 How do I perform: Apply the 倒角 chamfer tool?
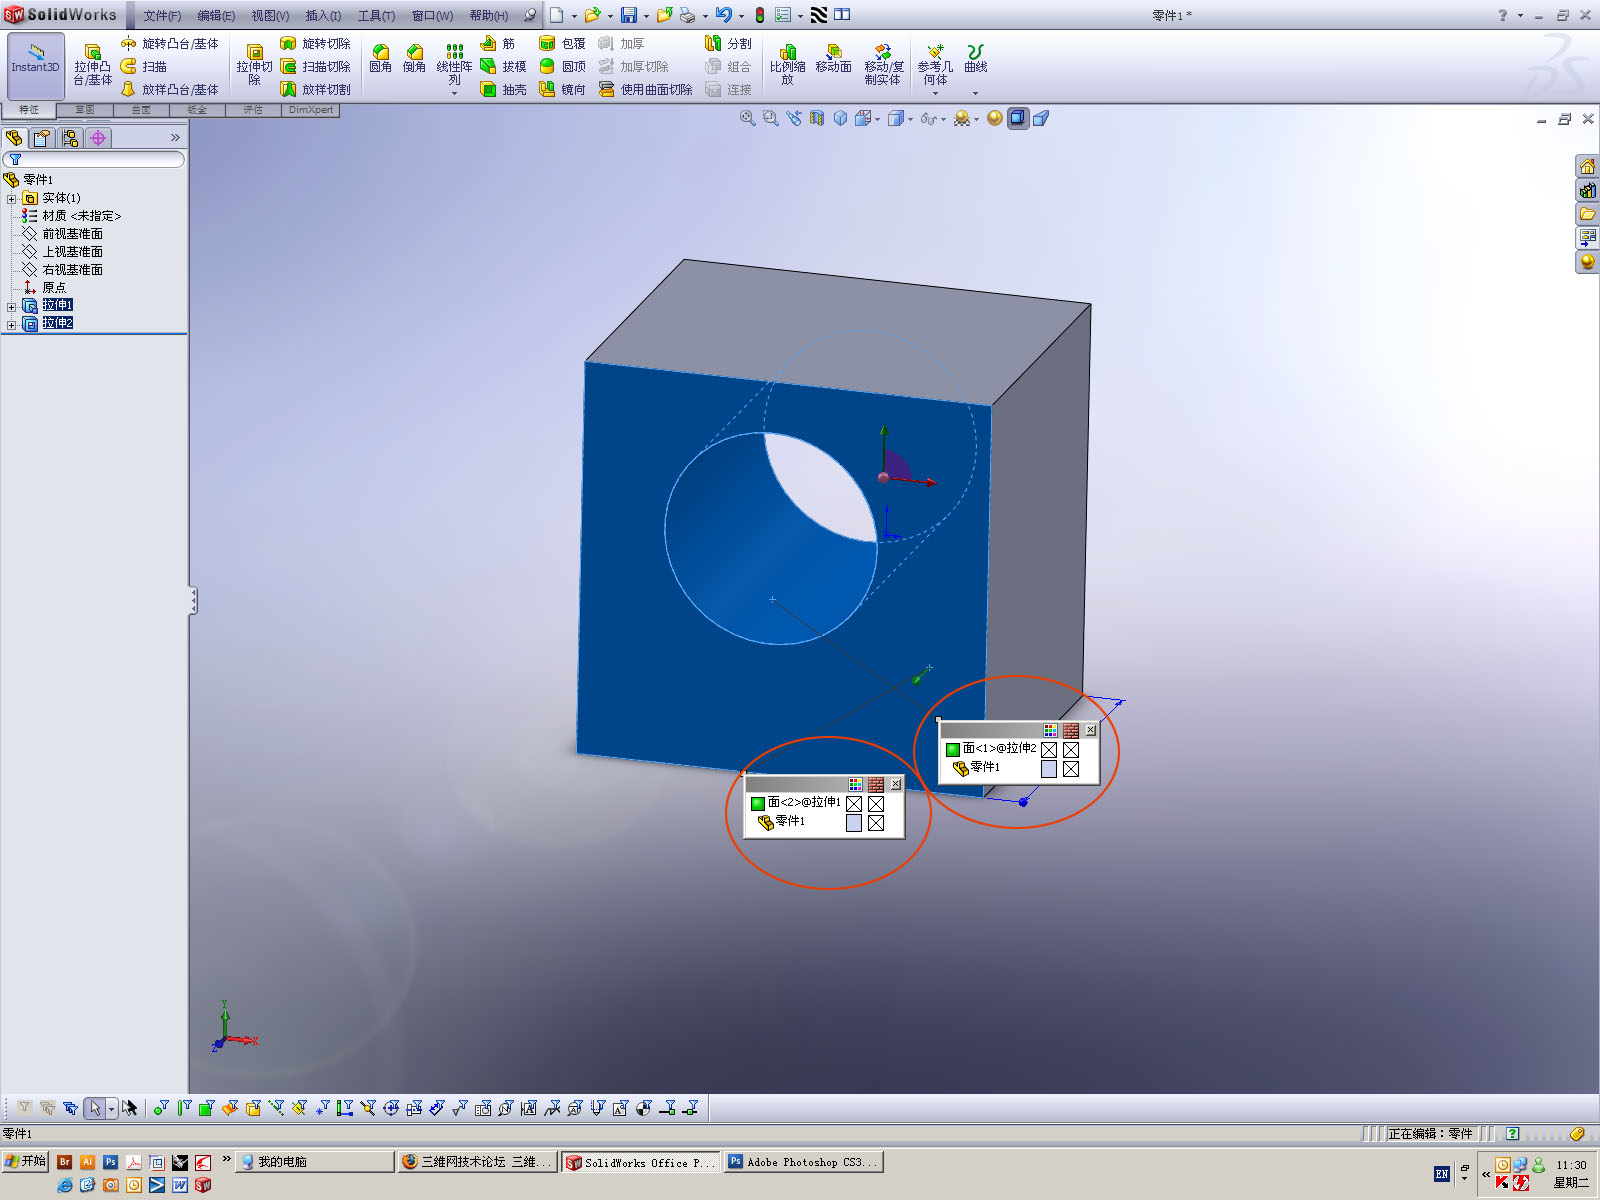[x=414, y=59]
